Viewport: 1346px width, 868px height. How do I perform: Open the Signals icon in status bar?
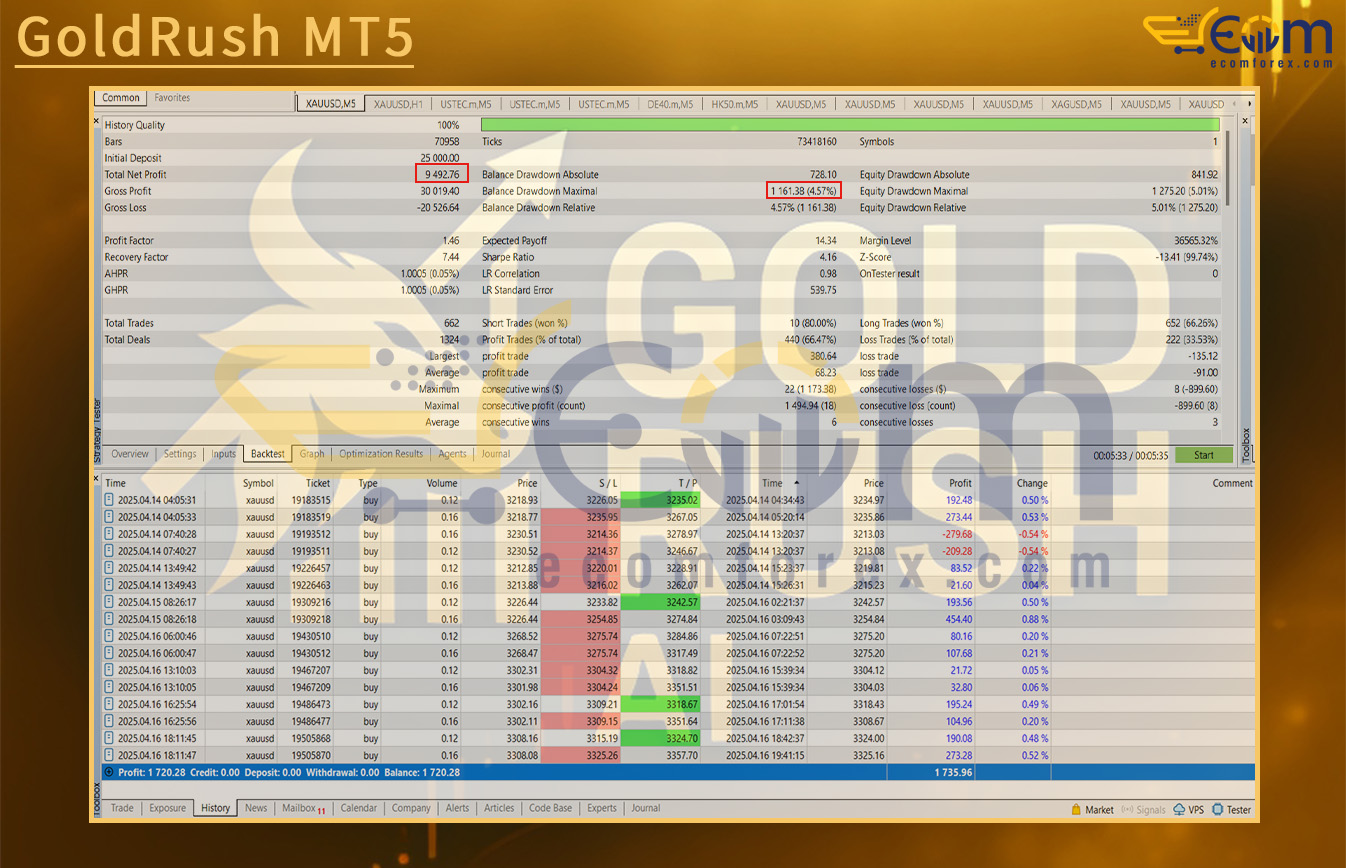(1127, 809)
